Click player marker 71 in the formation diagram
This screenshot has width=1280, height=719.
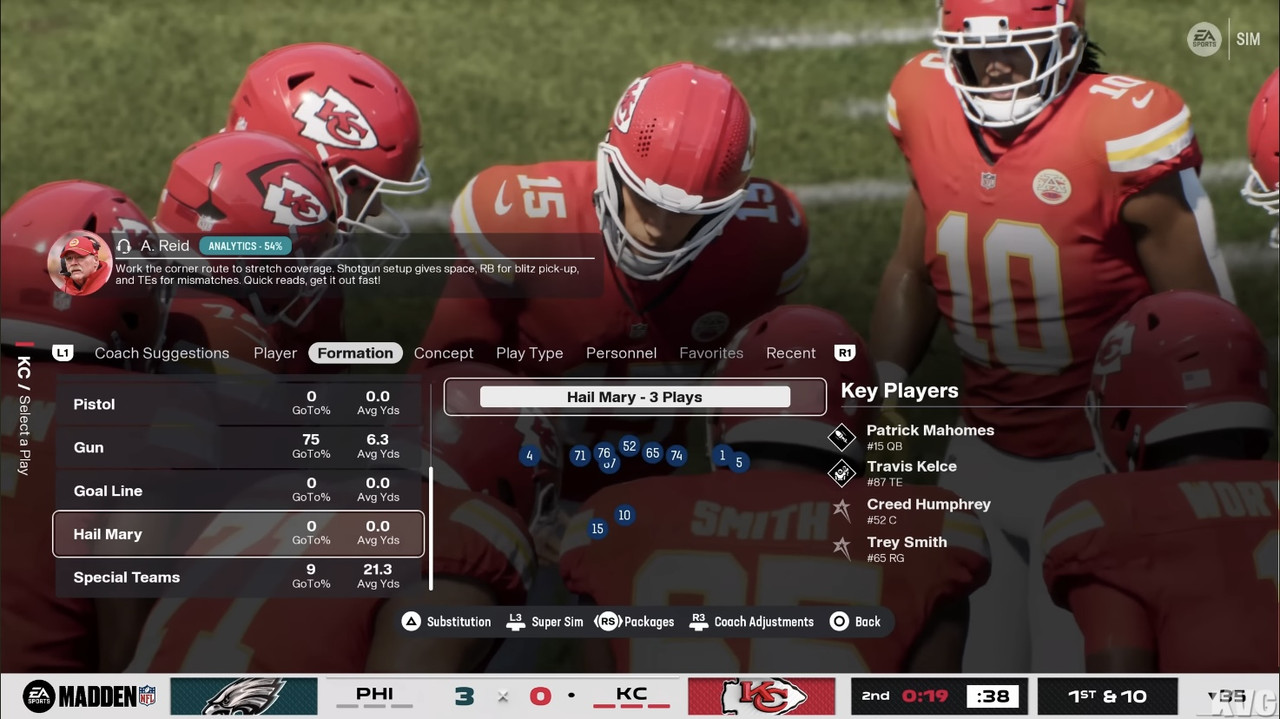click(x=579, y=456)
